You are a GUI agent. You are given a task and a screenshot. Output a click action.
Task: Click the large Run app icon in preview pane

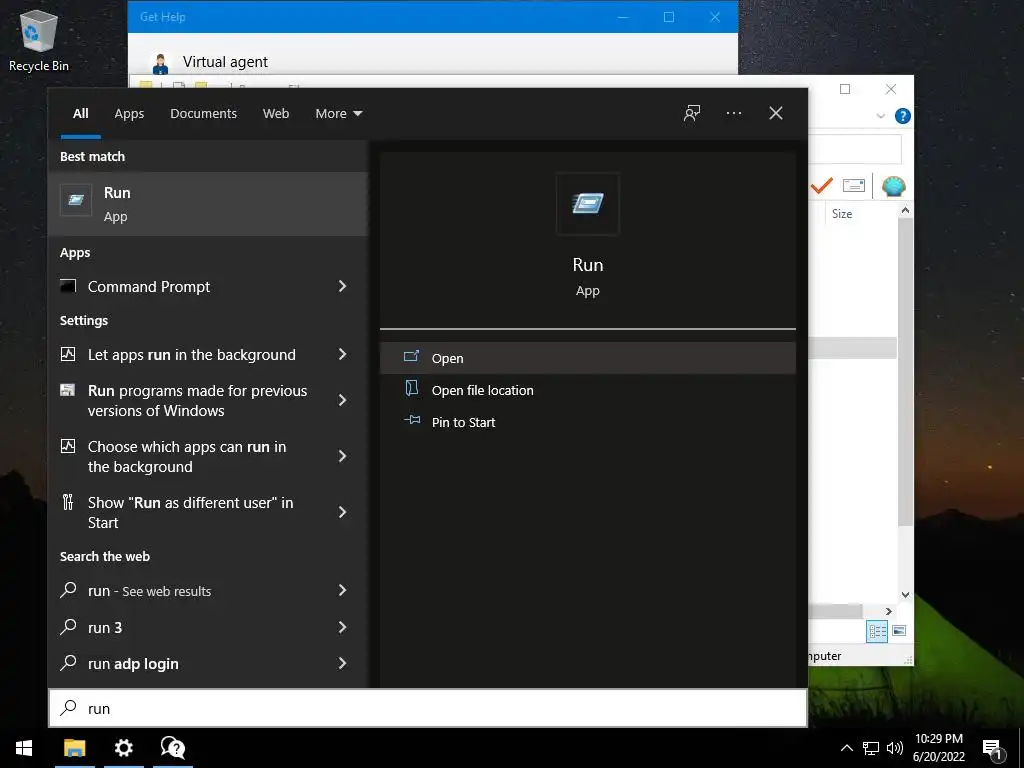[x=587, y=204]
